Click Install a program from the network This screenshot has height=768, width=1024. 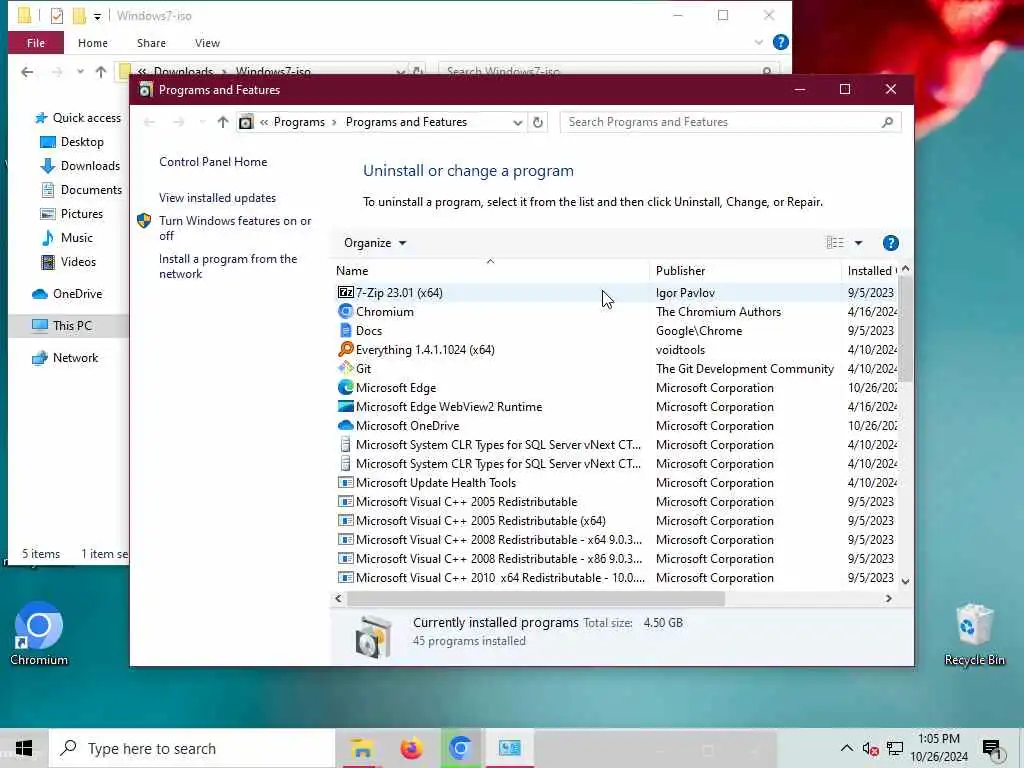click(228, 266)
